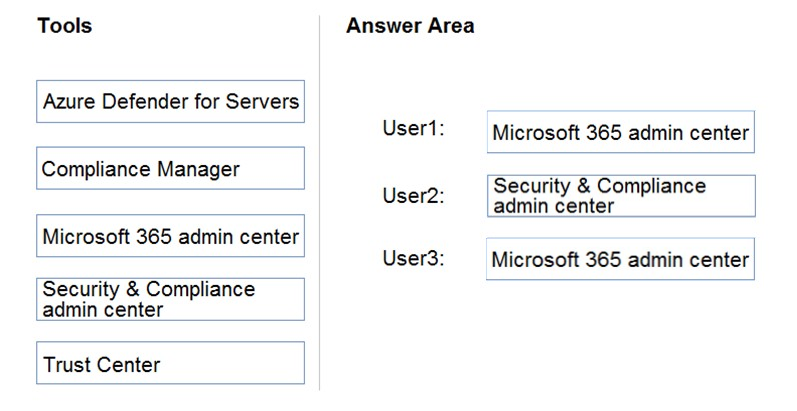797x411 pixels.
Task: Select the Azure Defender for Servers tool
Action: pyautogui.click(x=170, y=101)
